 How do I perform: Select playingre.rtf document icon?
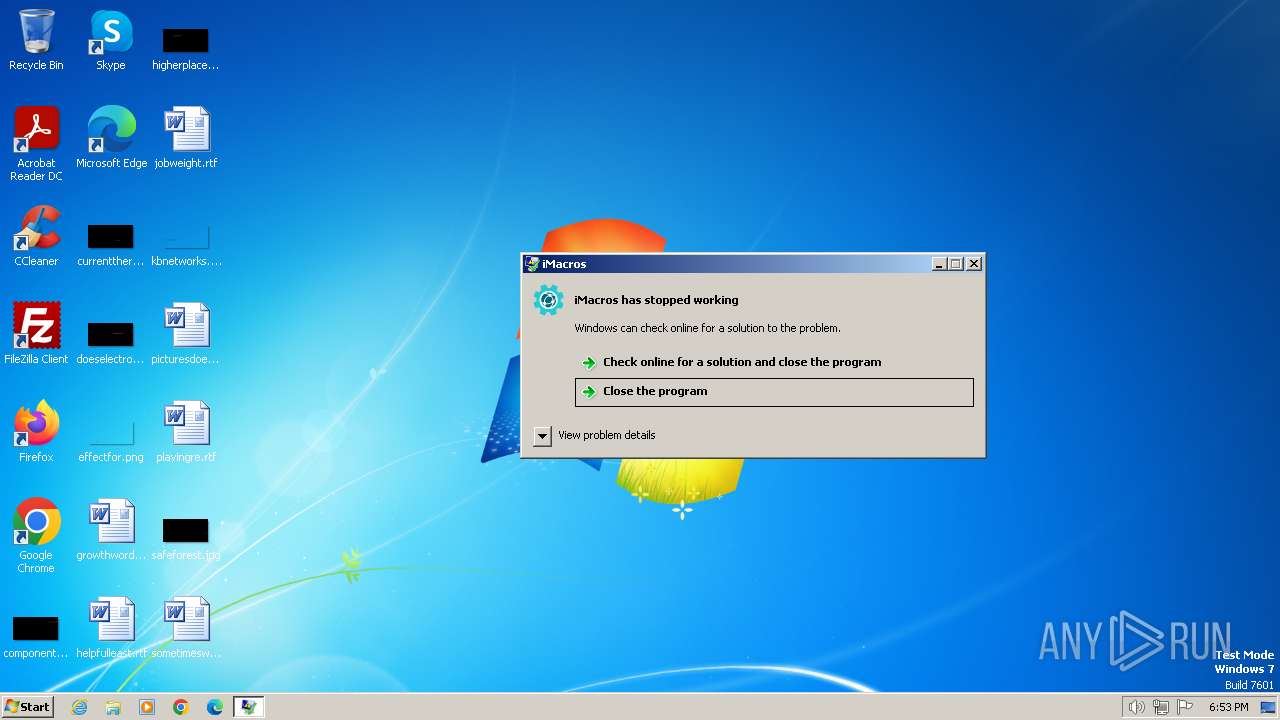coord(186,431)
